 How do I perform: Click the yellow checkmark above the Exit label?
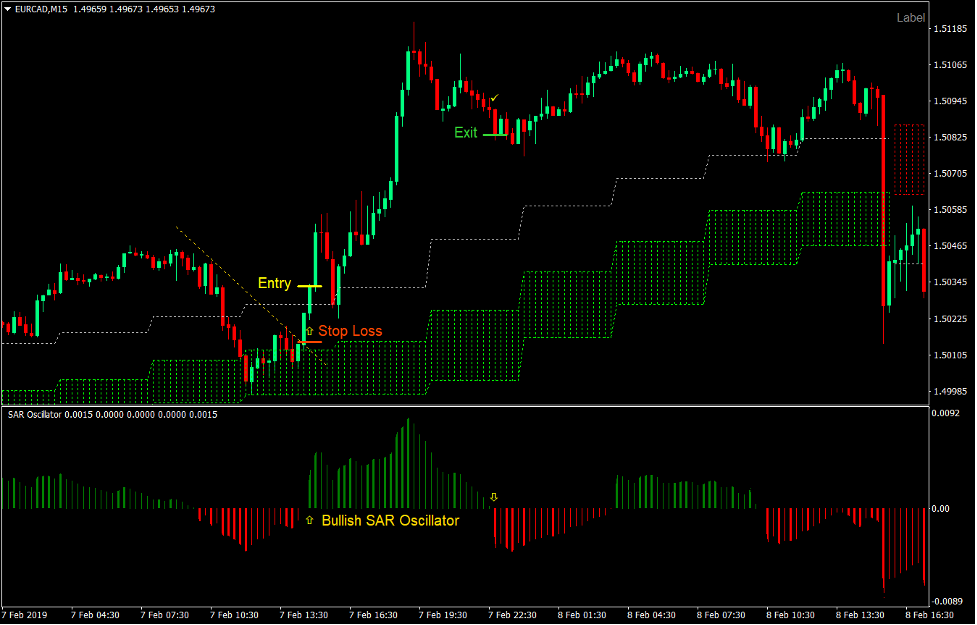[x=494, y=98]
